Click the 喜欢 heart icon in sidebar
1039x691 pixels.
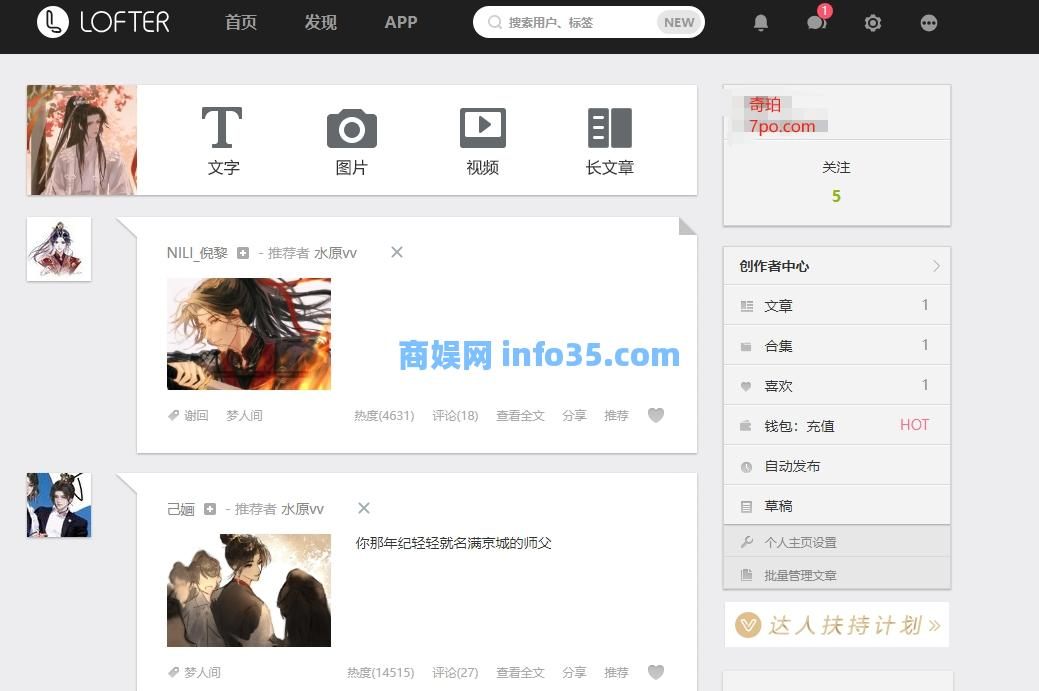[x=746, y=386]
